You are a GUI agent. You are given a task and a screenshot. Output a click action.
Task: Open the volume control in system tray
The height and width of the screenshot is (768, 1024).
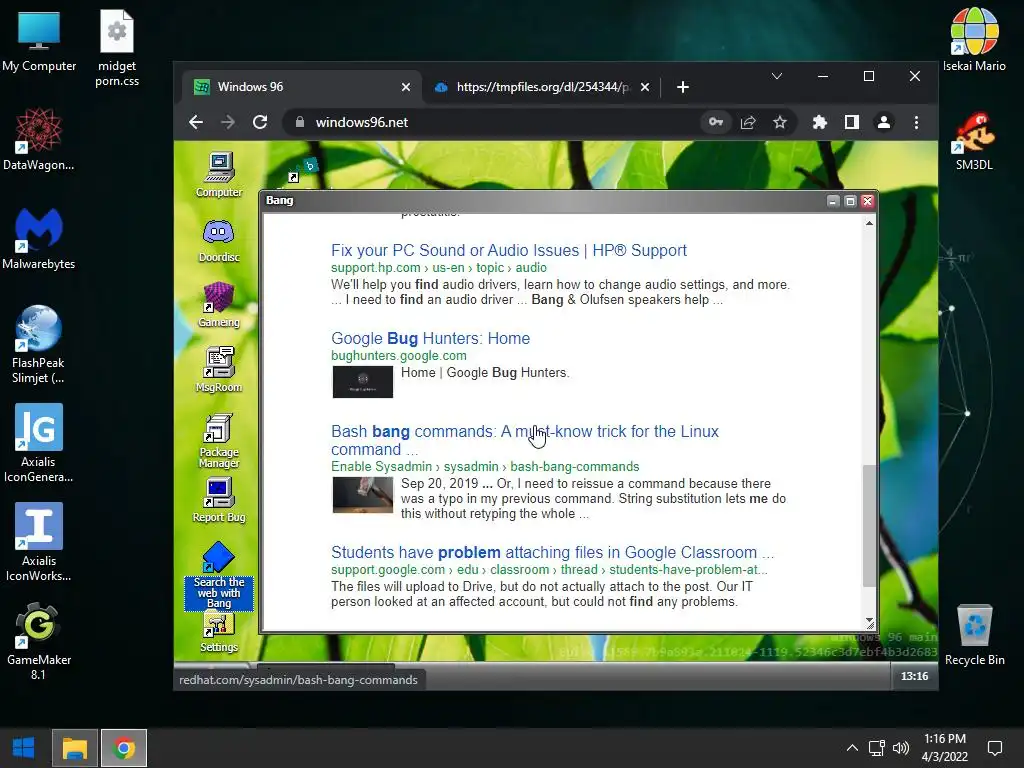coord(901,748)
